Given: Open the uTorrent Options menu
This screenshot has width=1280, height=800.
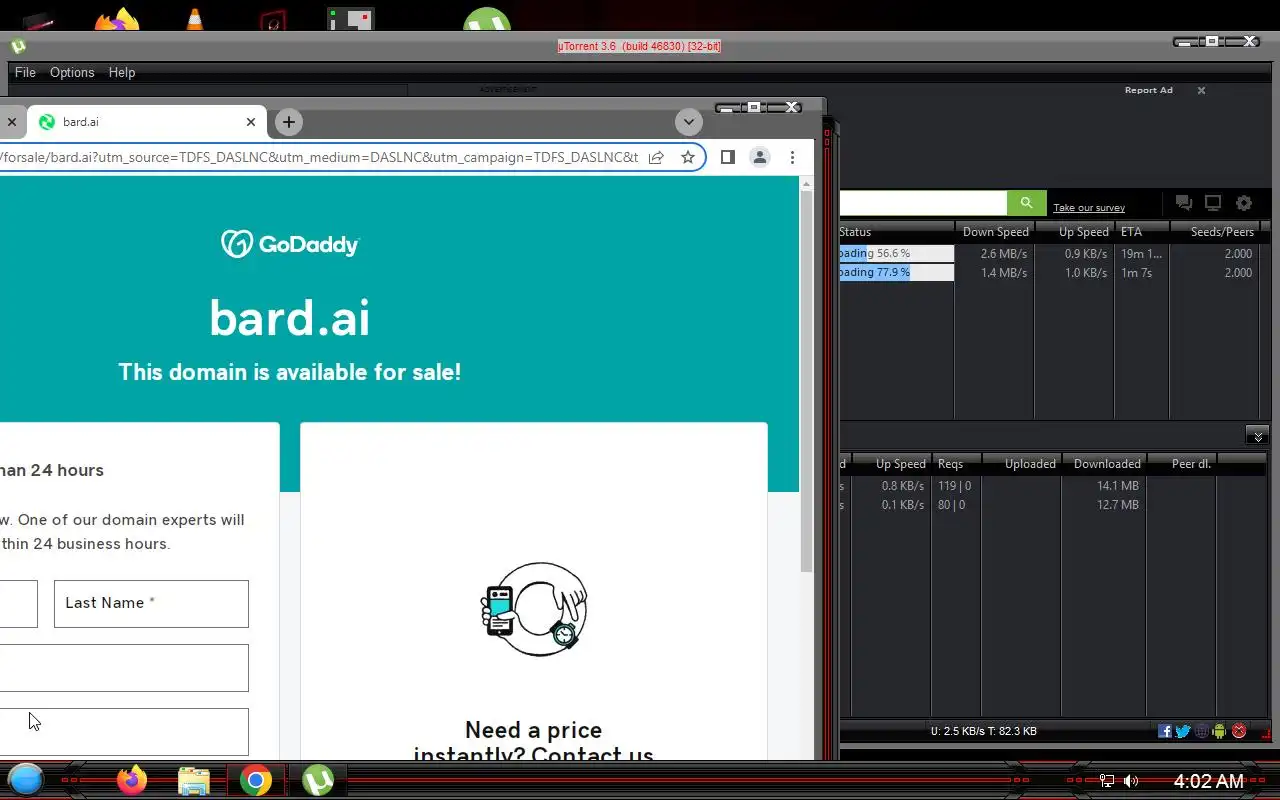Looking at the screenshot, I should [72, 72].
